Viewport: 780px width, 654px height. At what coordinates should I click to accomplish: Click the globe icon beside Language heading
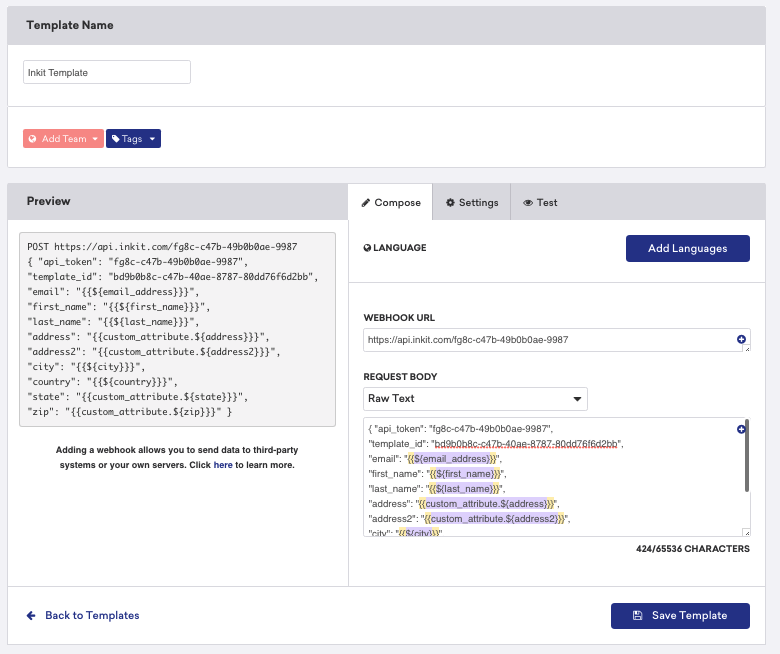click(x=367, y=248)
